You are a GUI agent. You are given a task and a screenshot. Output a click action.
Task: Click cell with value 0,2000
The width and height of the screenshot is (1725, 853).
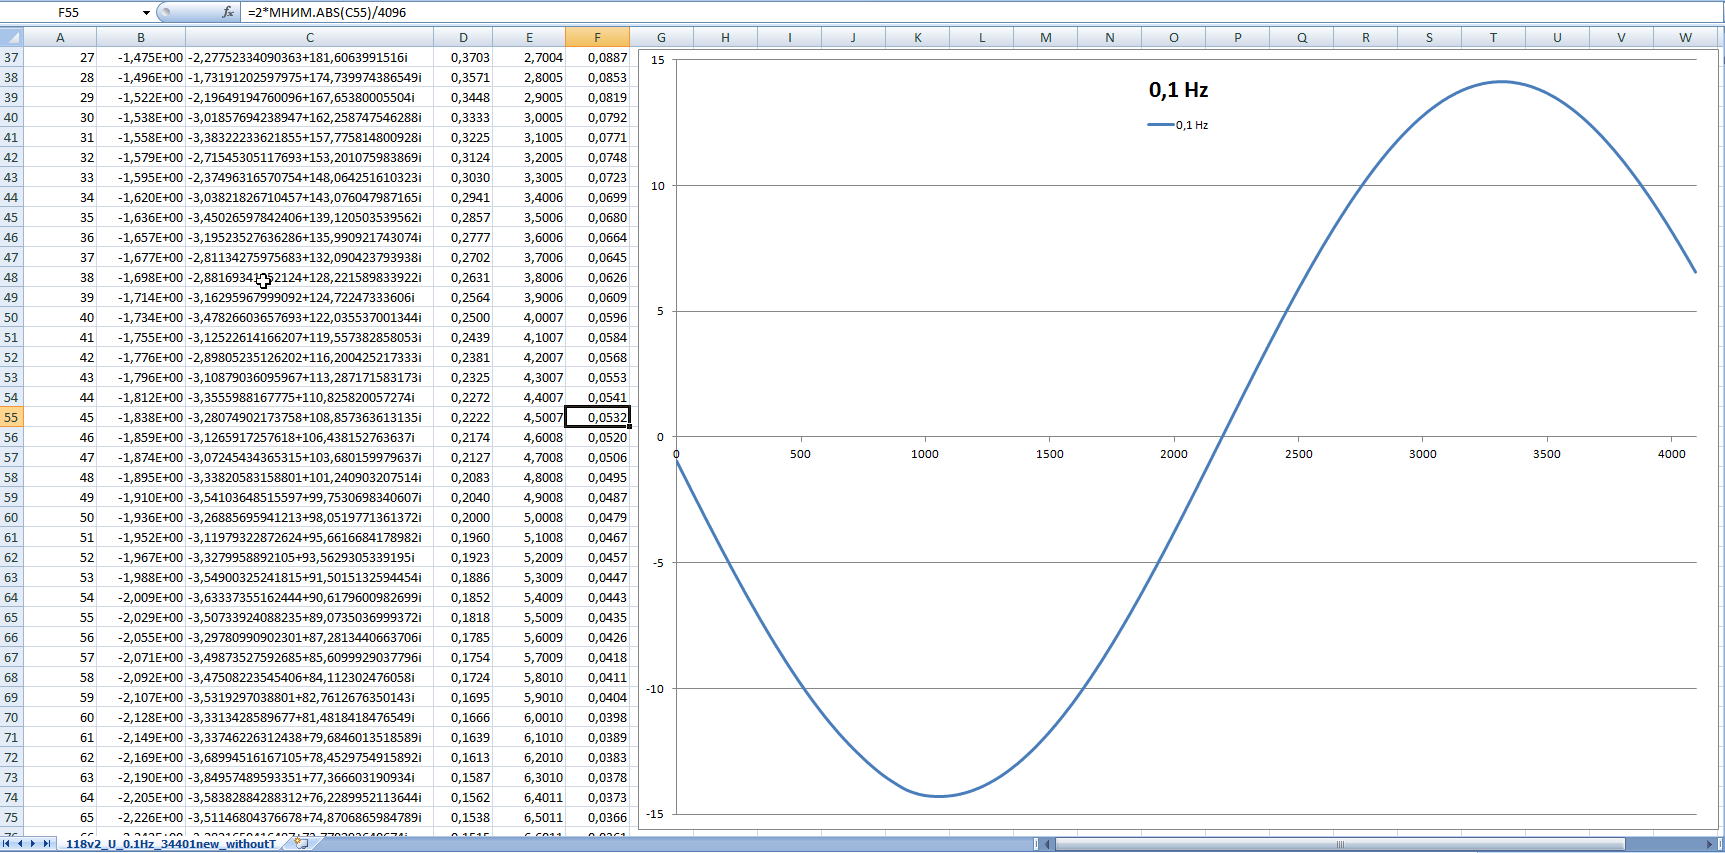point(463,517)
